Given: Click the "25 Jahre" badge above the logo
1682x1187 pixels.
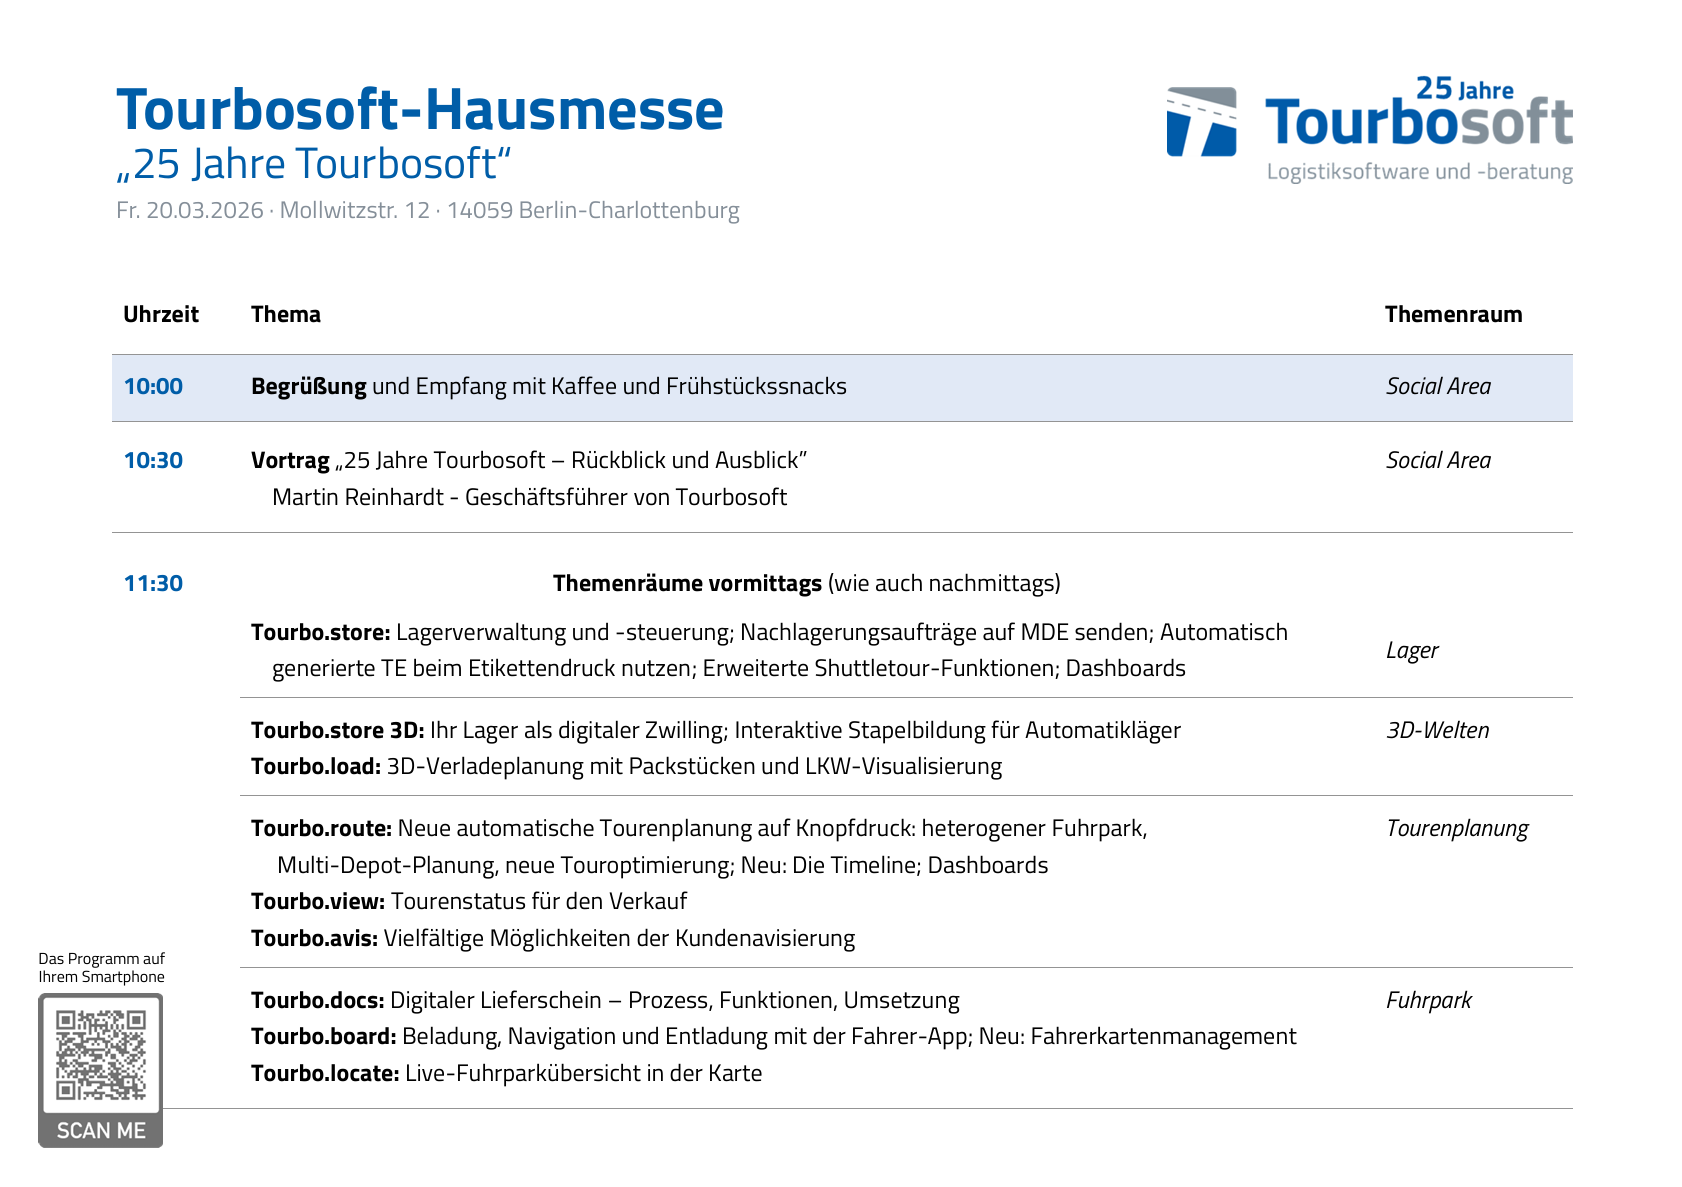Looking at the screenshot, I should [1465, 89].
